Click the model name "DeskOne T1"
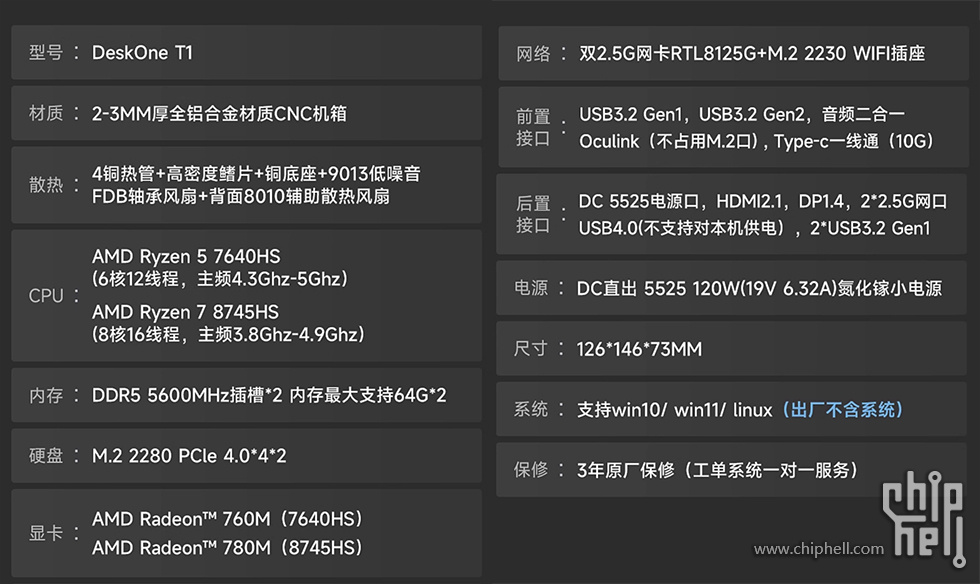 pyautogui.click(x=142, y=53)
